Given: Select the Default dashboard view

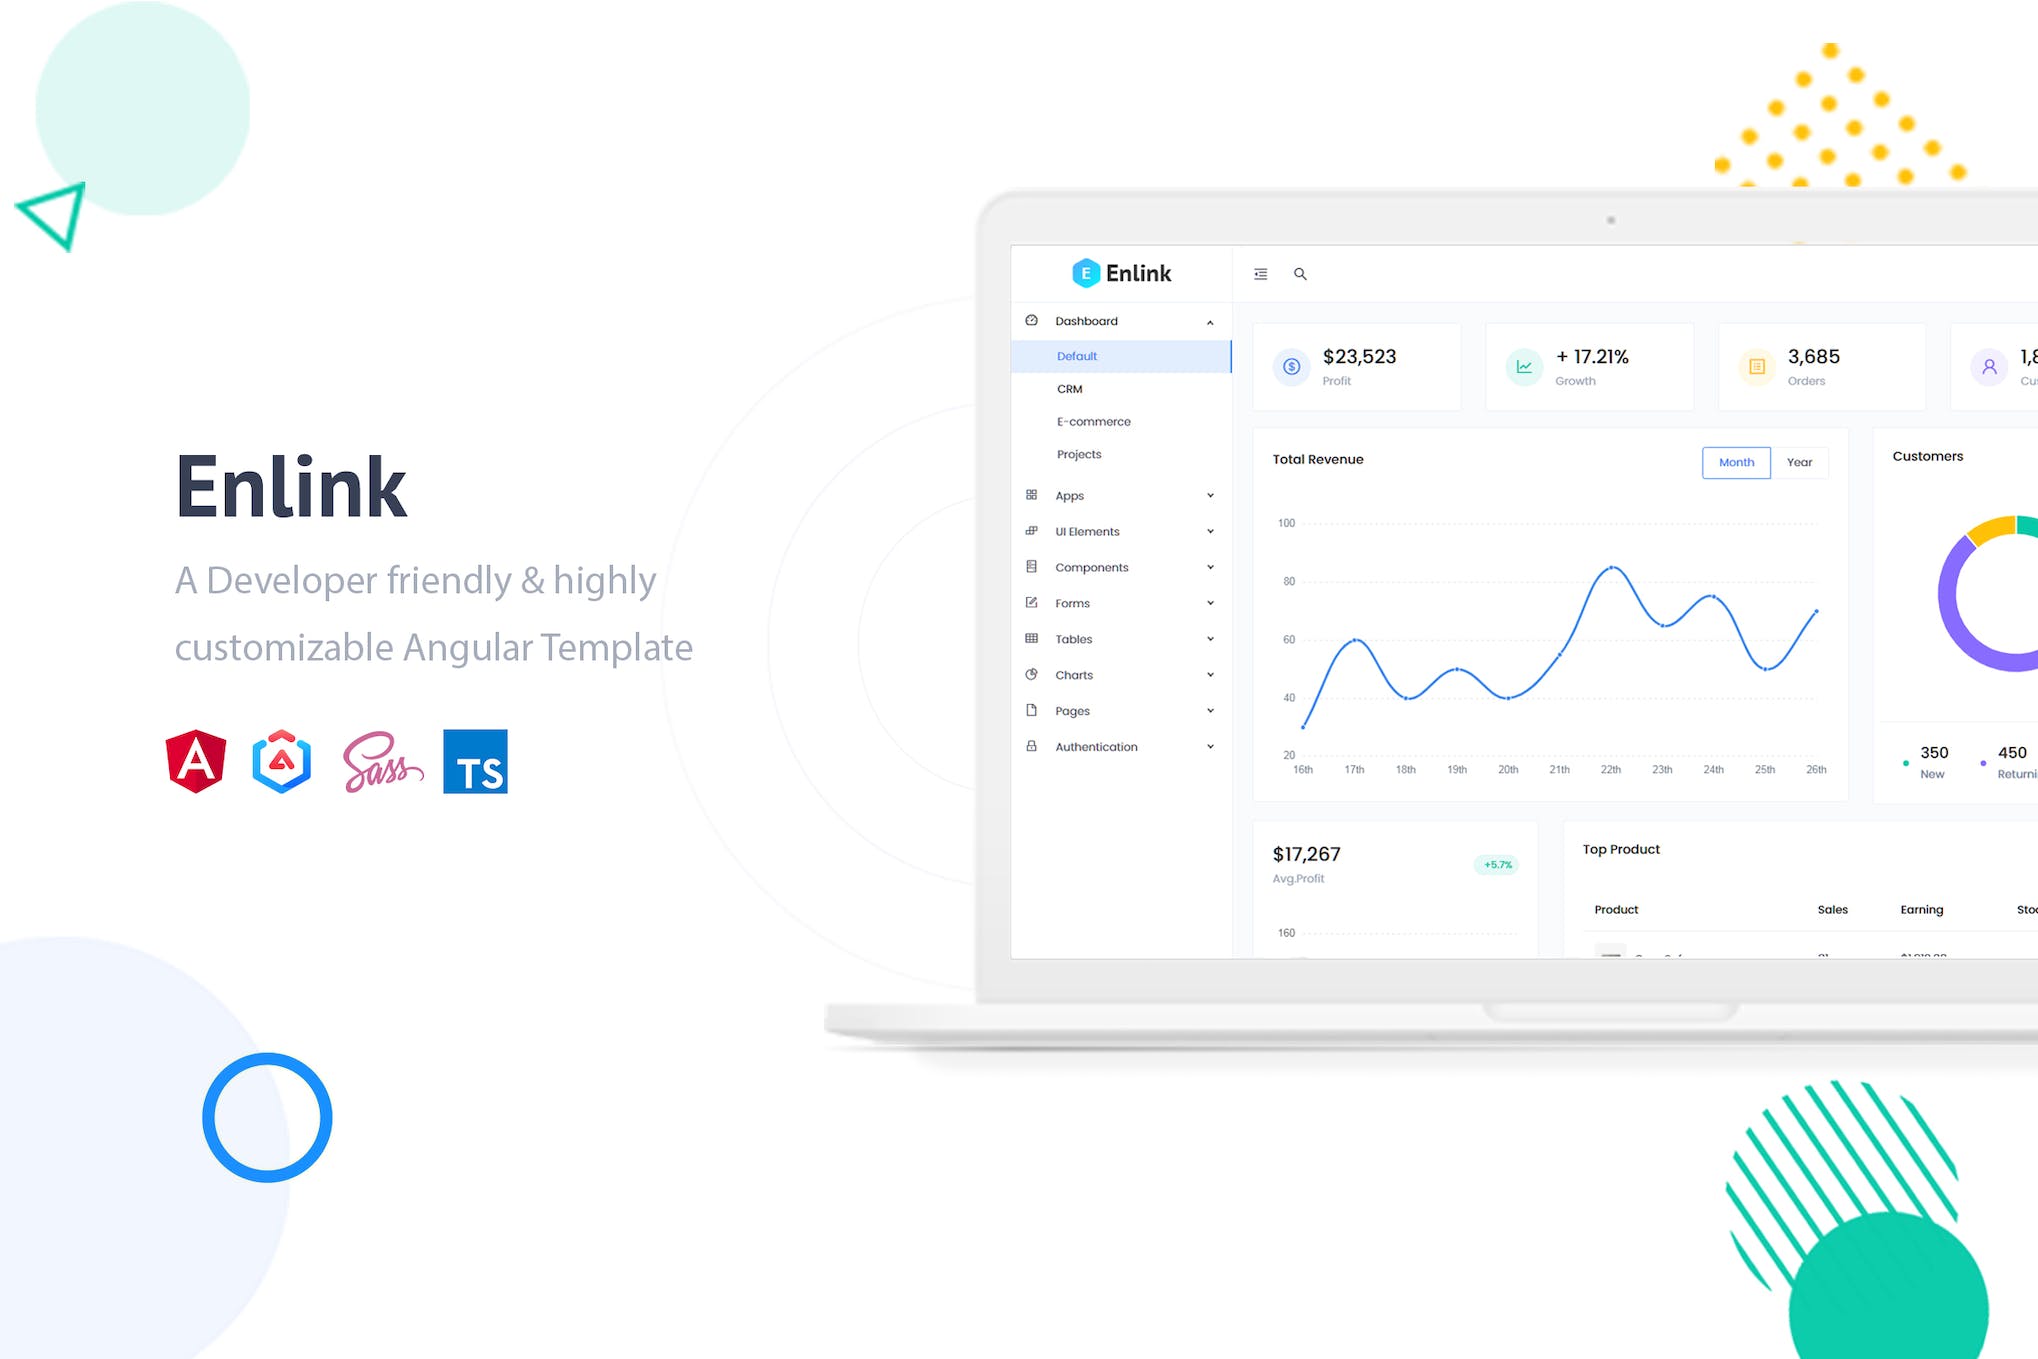Looking at the screenshot, I should [x=1077, y=353].
